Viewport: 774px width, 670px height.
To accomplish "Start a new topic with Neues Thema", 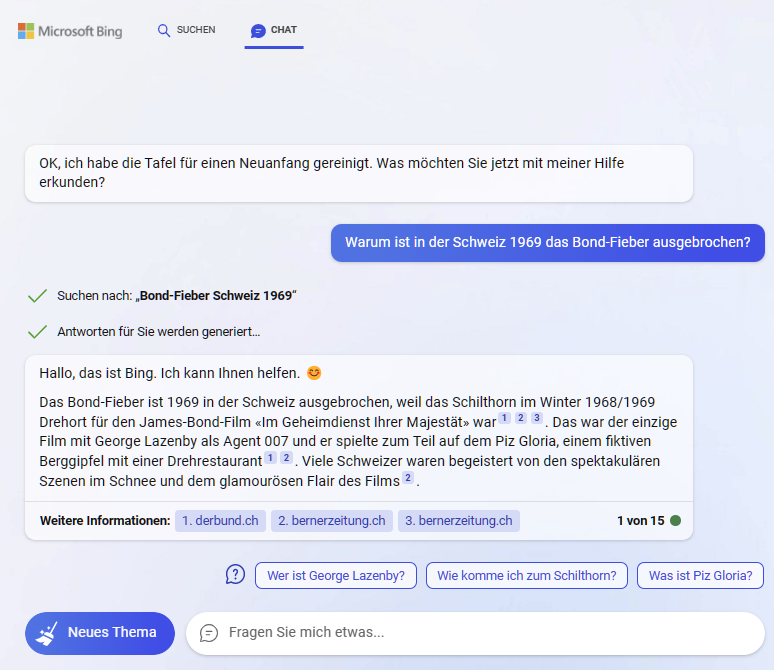I will click(100, 633).
